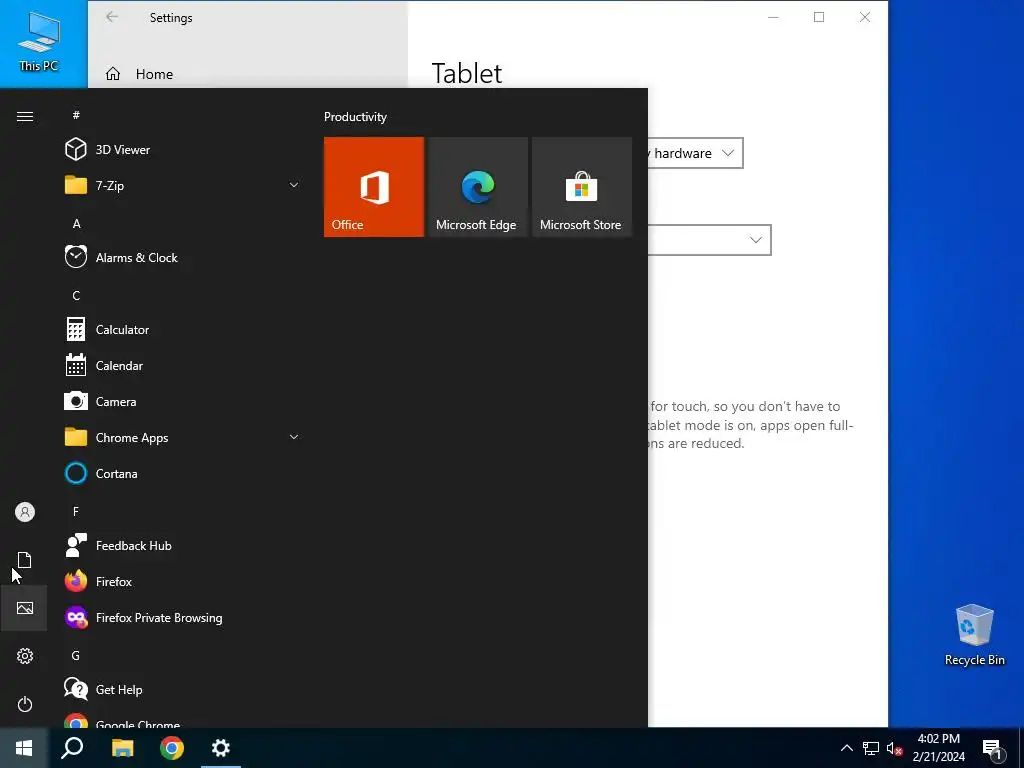Open the hardware dropdown in Settings
Image resolution: width=1024 pixels, height=768 pixels.
[696, 153]
